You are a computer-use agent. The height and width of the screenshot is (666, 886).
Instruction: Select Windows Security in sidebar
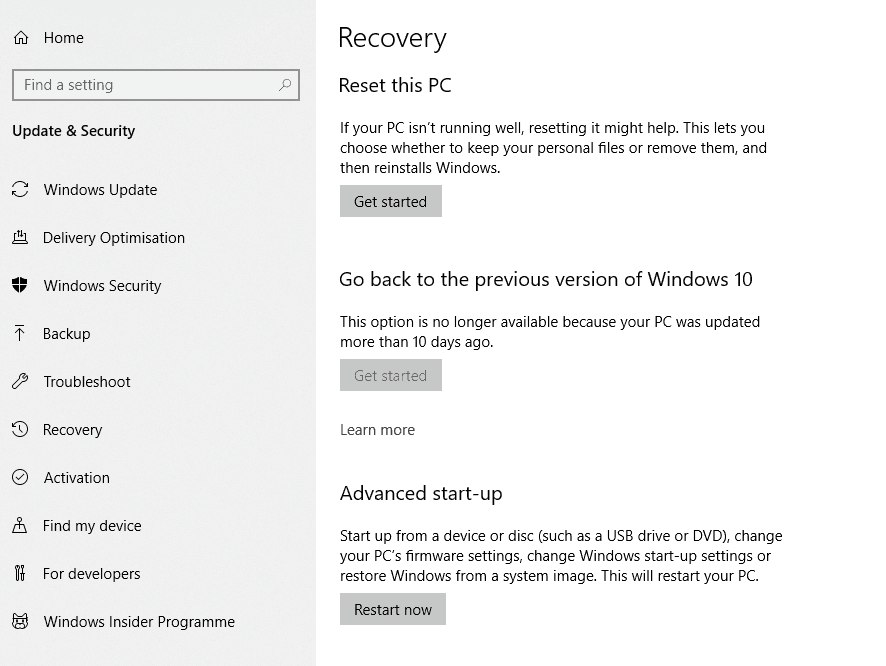[x=102, y=286]
